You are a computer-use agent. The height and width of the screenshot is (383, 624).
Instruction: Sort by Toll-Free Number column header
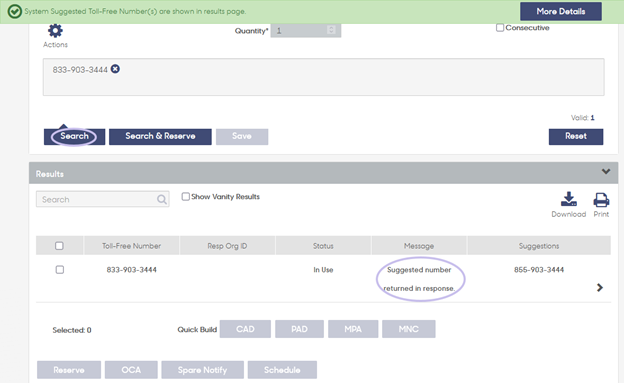(131, 246)
